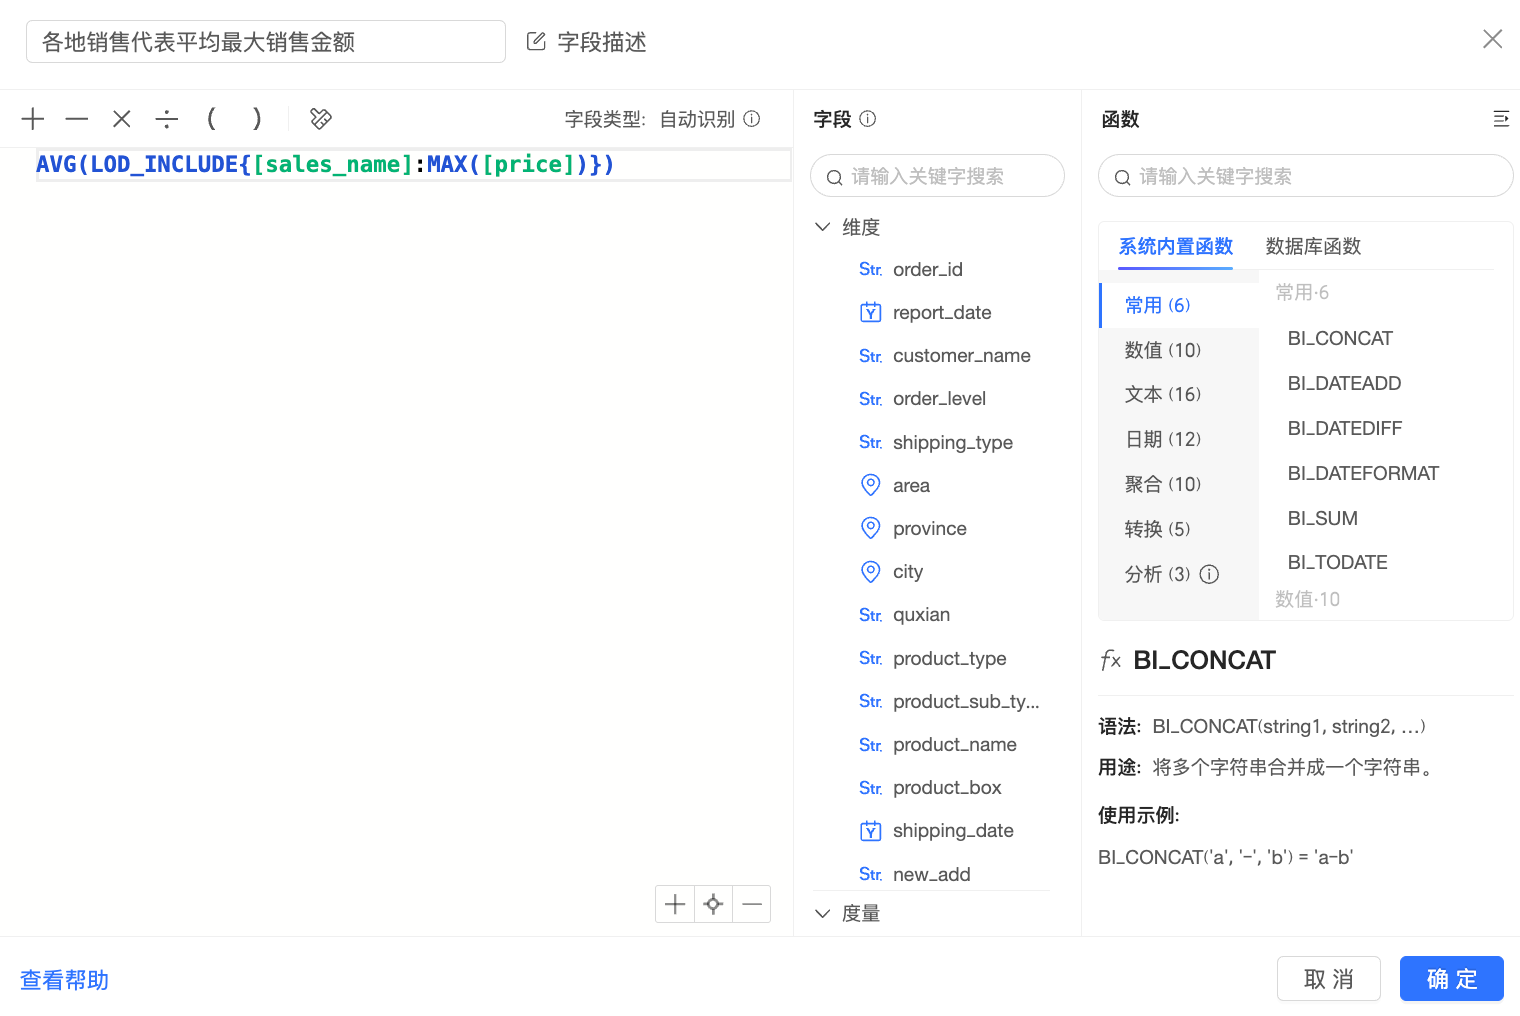1520x1016 pixels.
Task: Select 日期 (12) function category
Action: 1179,439
